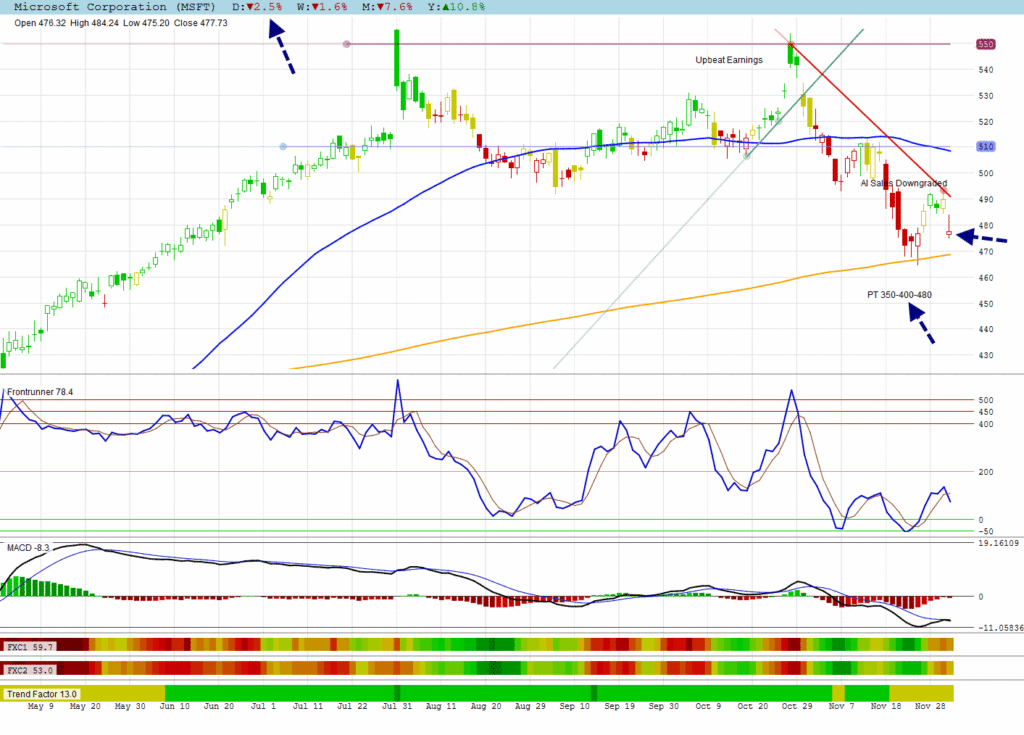Click the PT 350-400-480 price target note
The width and height of the screenshot is (1024, 735).
[x=900, y=295]
